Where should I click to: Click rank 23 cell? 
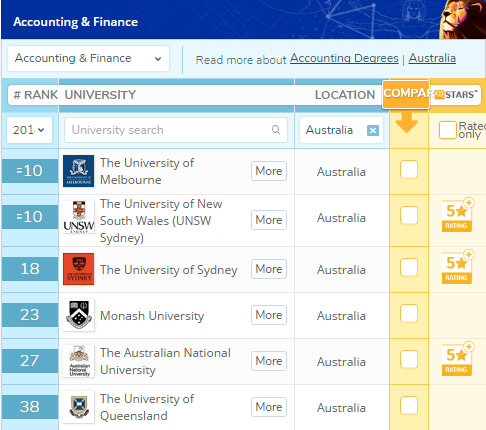[30, 315]
